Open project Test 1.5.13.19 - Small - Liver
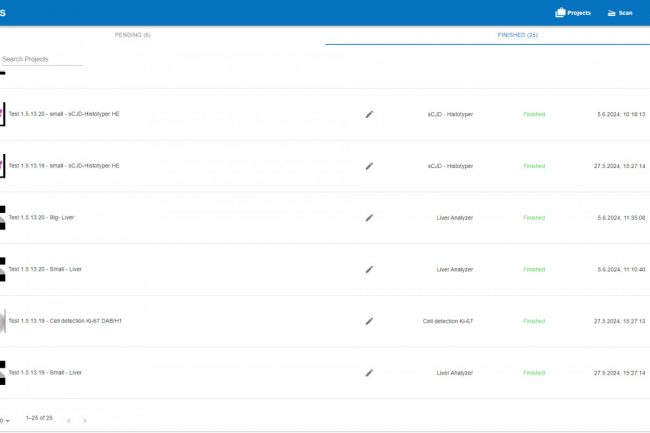650x433 pixels. click(x=45, y=373)
